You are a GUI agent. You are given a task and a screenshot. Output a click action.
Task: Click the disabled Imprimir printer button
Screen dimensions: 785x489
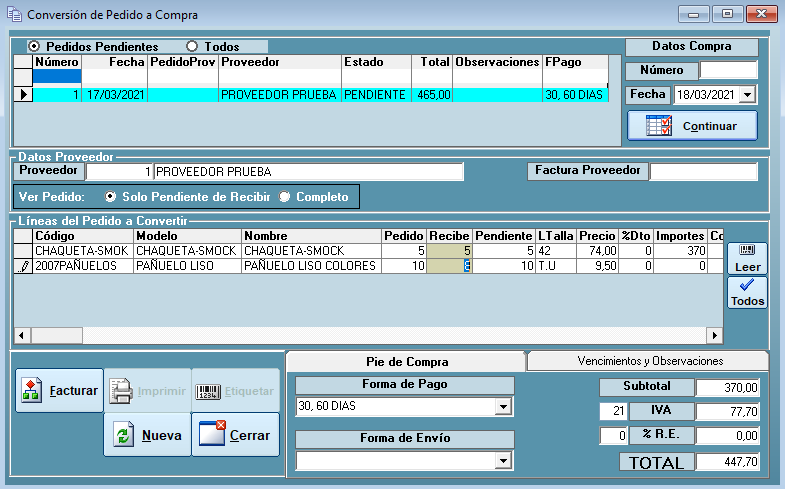click(148, 390)
